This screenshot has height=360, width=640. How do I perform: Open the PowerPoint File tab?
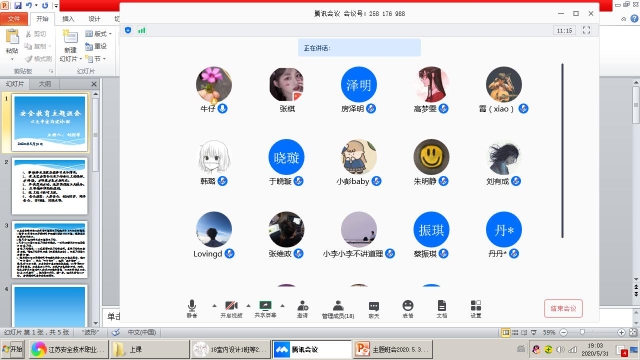[14, 19]
